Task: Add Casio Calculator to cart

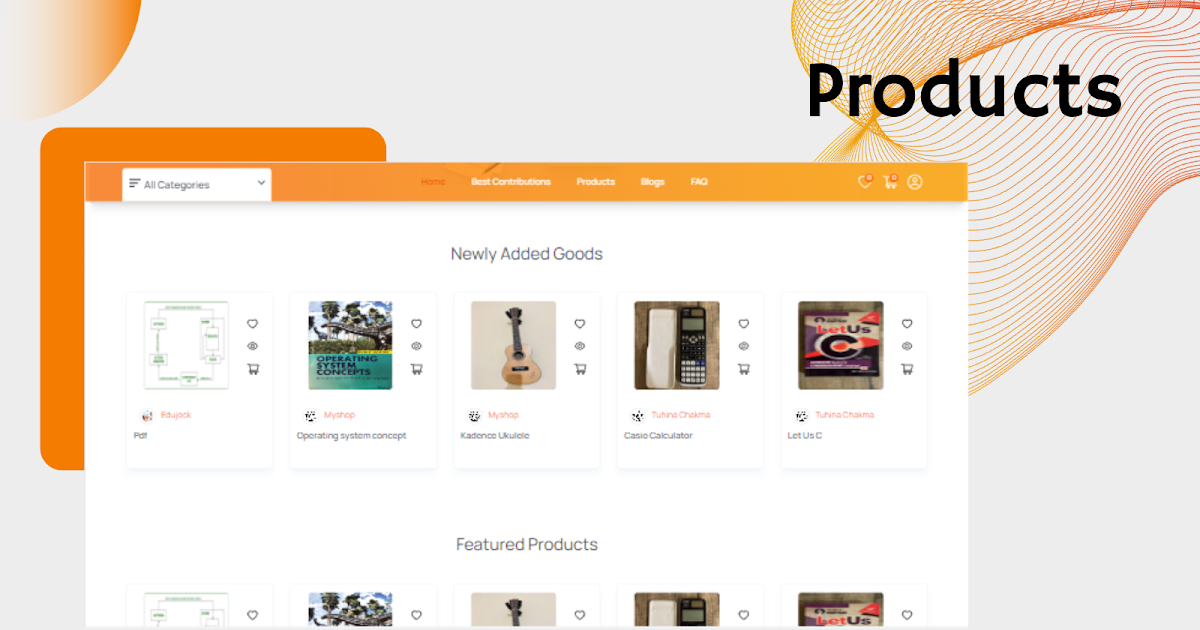Action: coord(743,369)
